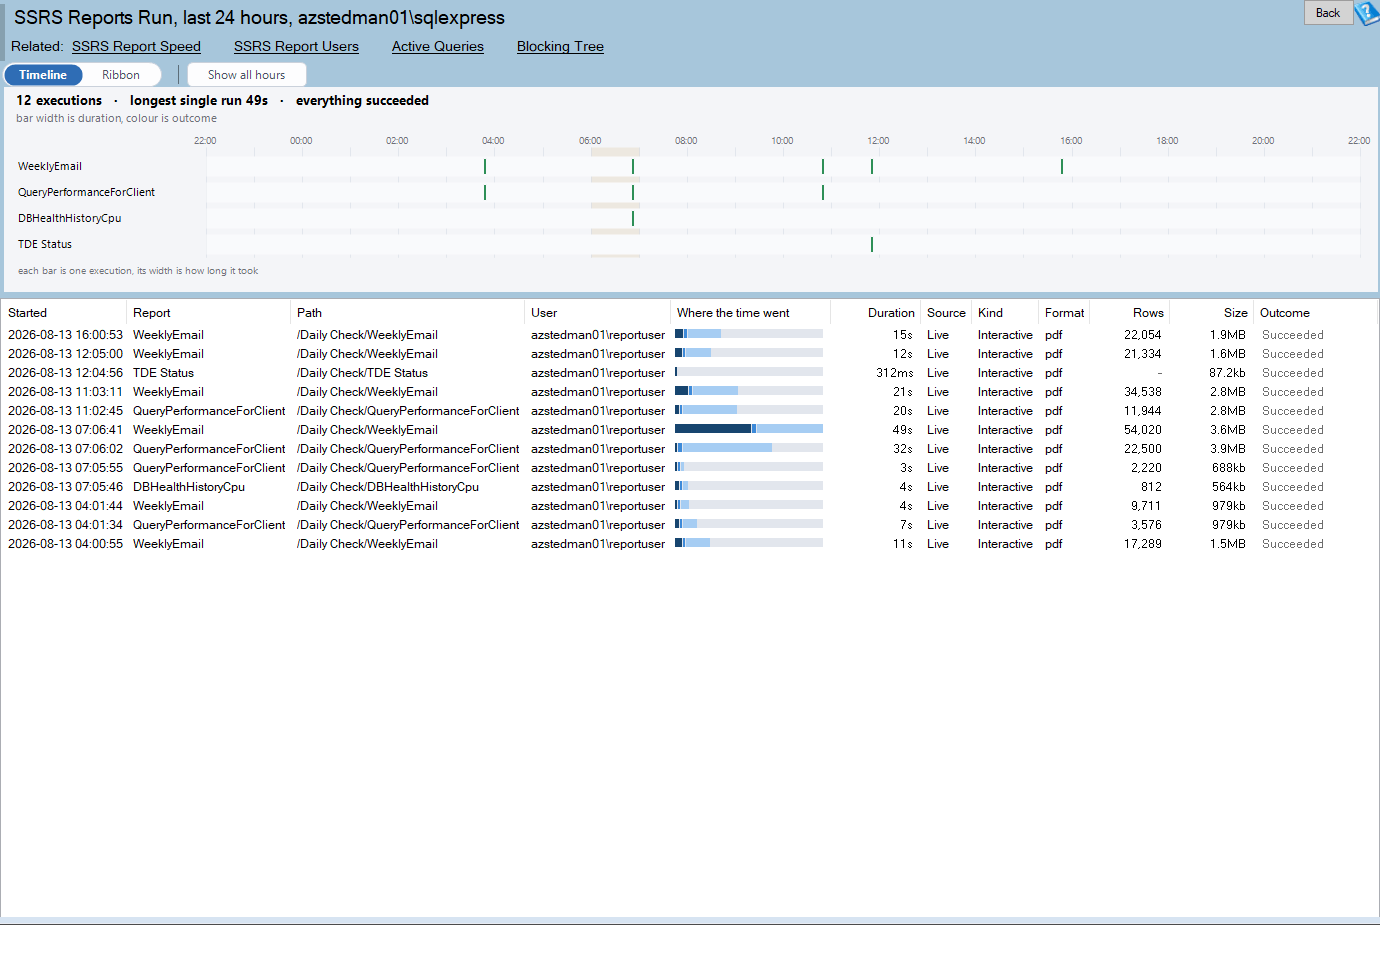Click the 87.2kb size value

pyautogui.click(x=1227, y=373)
